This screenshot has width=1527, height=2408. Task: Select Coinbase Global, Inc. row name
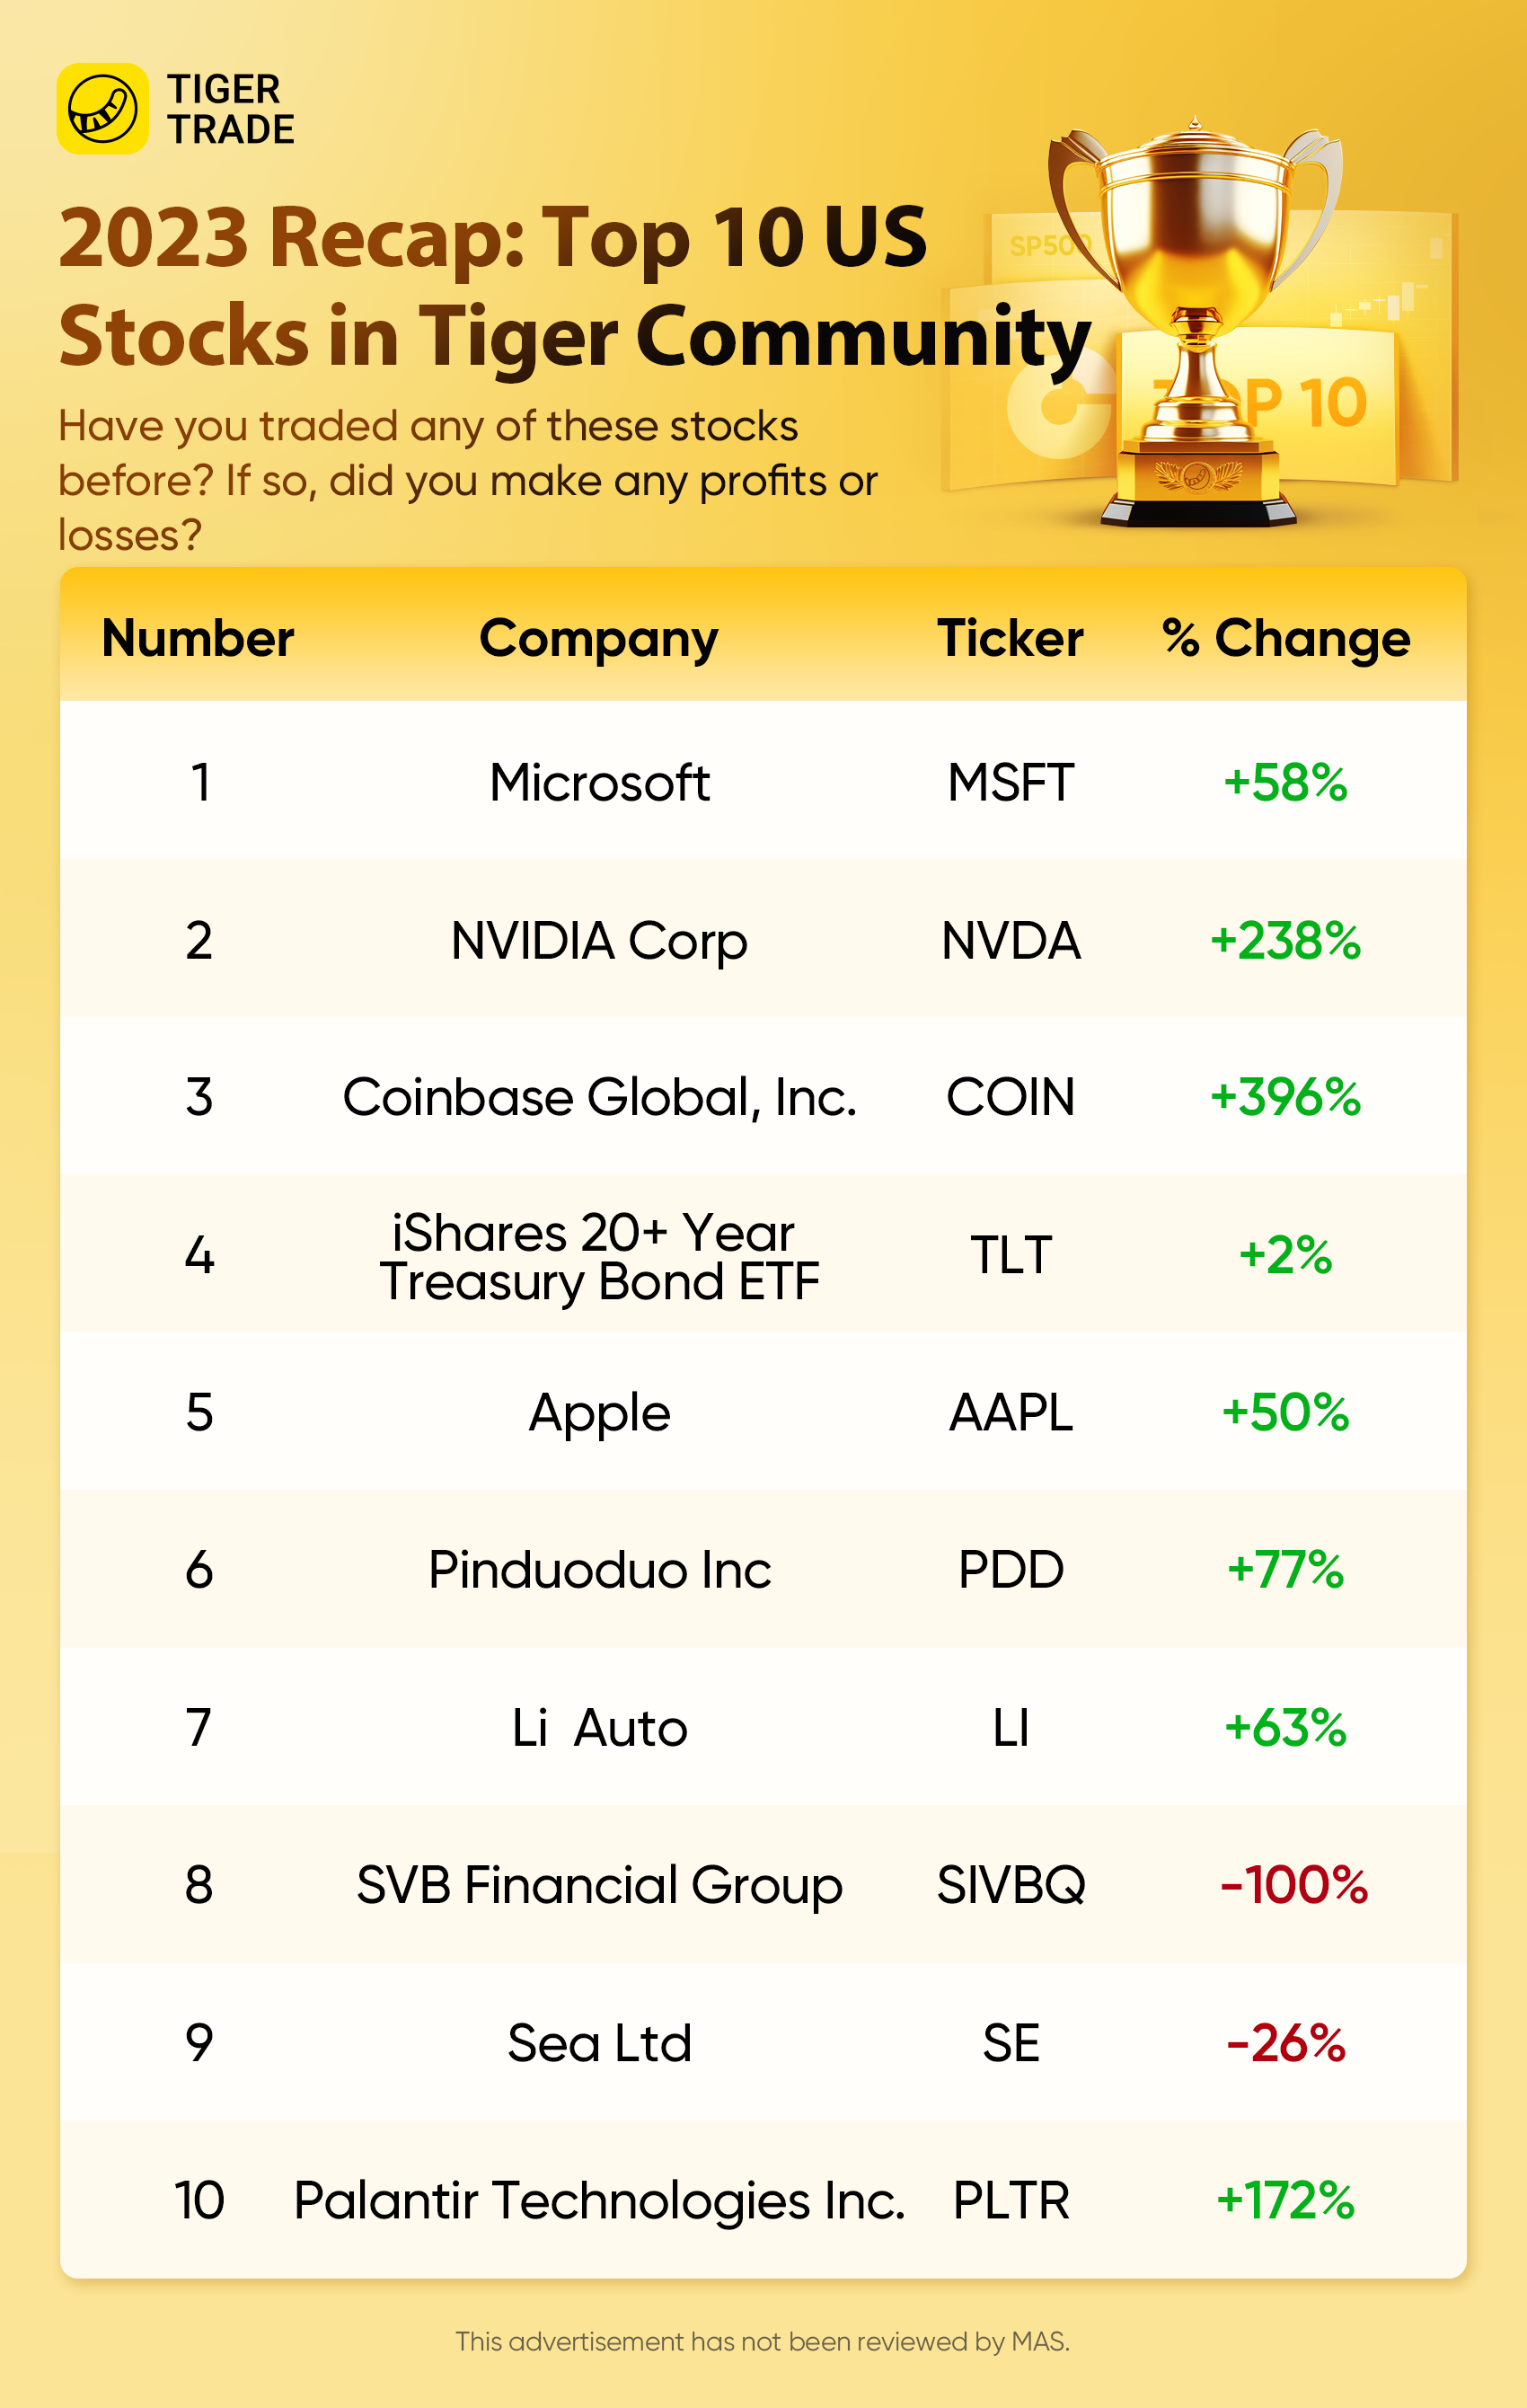pos(599,1097)
